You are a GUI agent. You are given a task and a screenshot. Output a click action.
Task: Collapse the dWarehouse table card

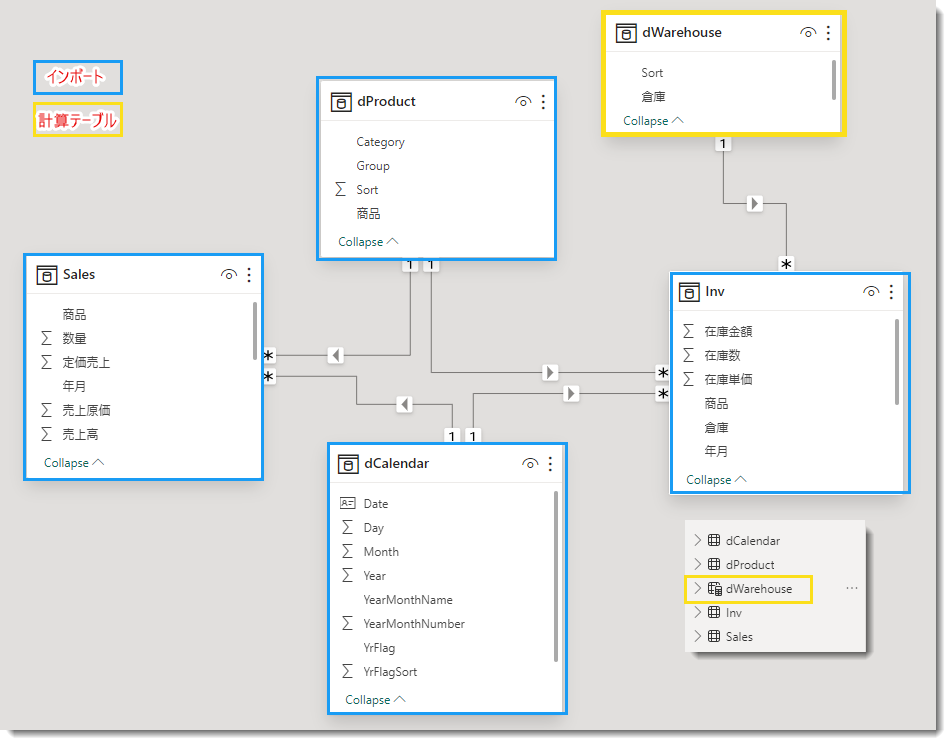[653, 121]
